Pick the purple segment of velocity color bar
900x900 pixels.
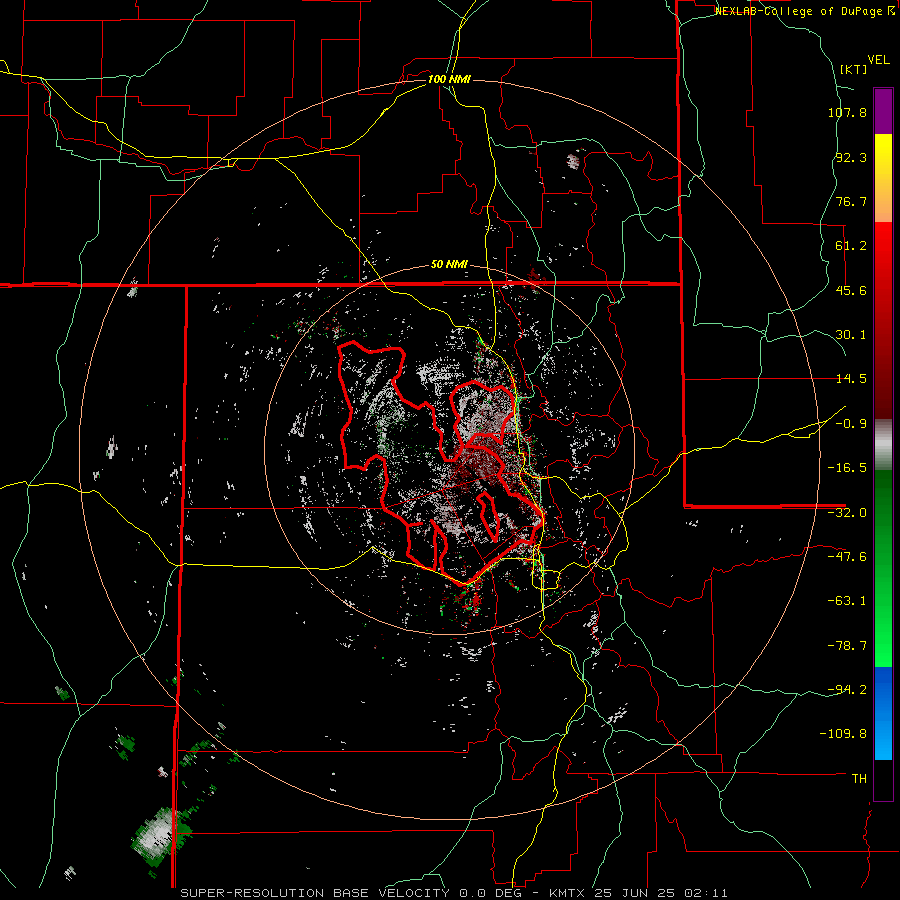pos(883,111)
